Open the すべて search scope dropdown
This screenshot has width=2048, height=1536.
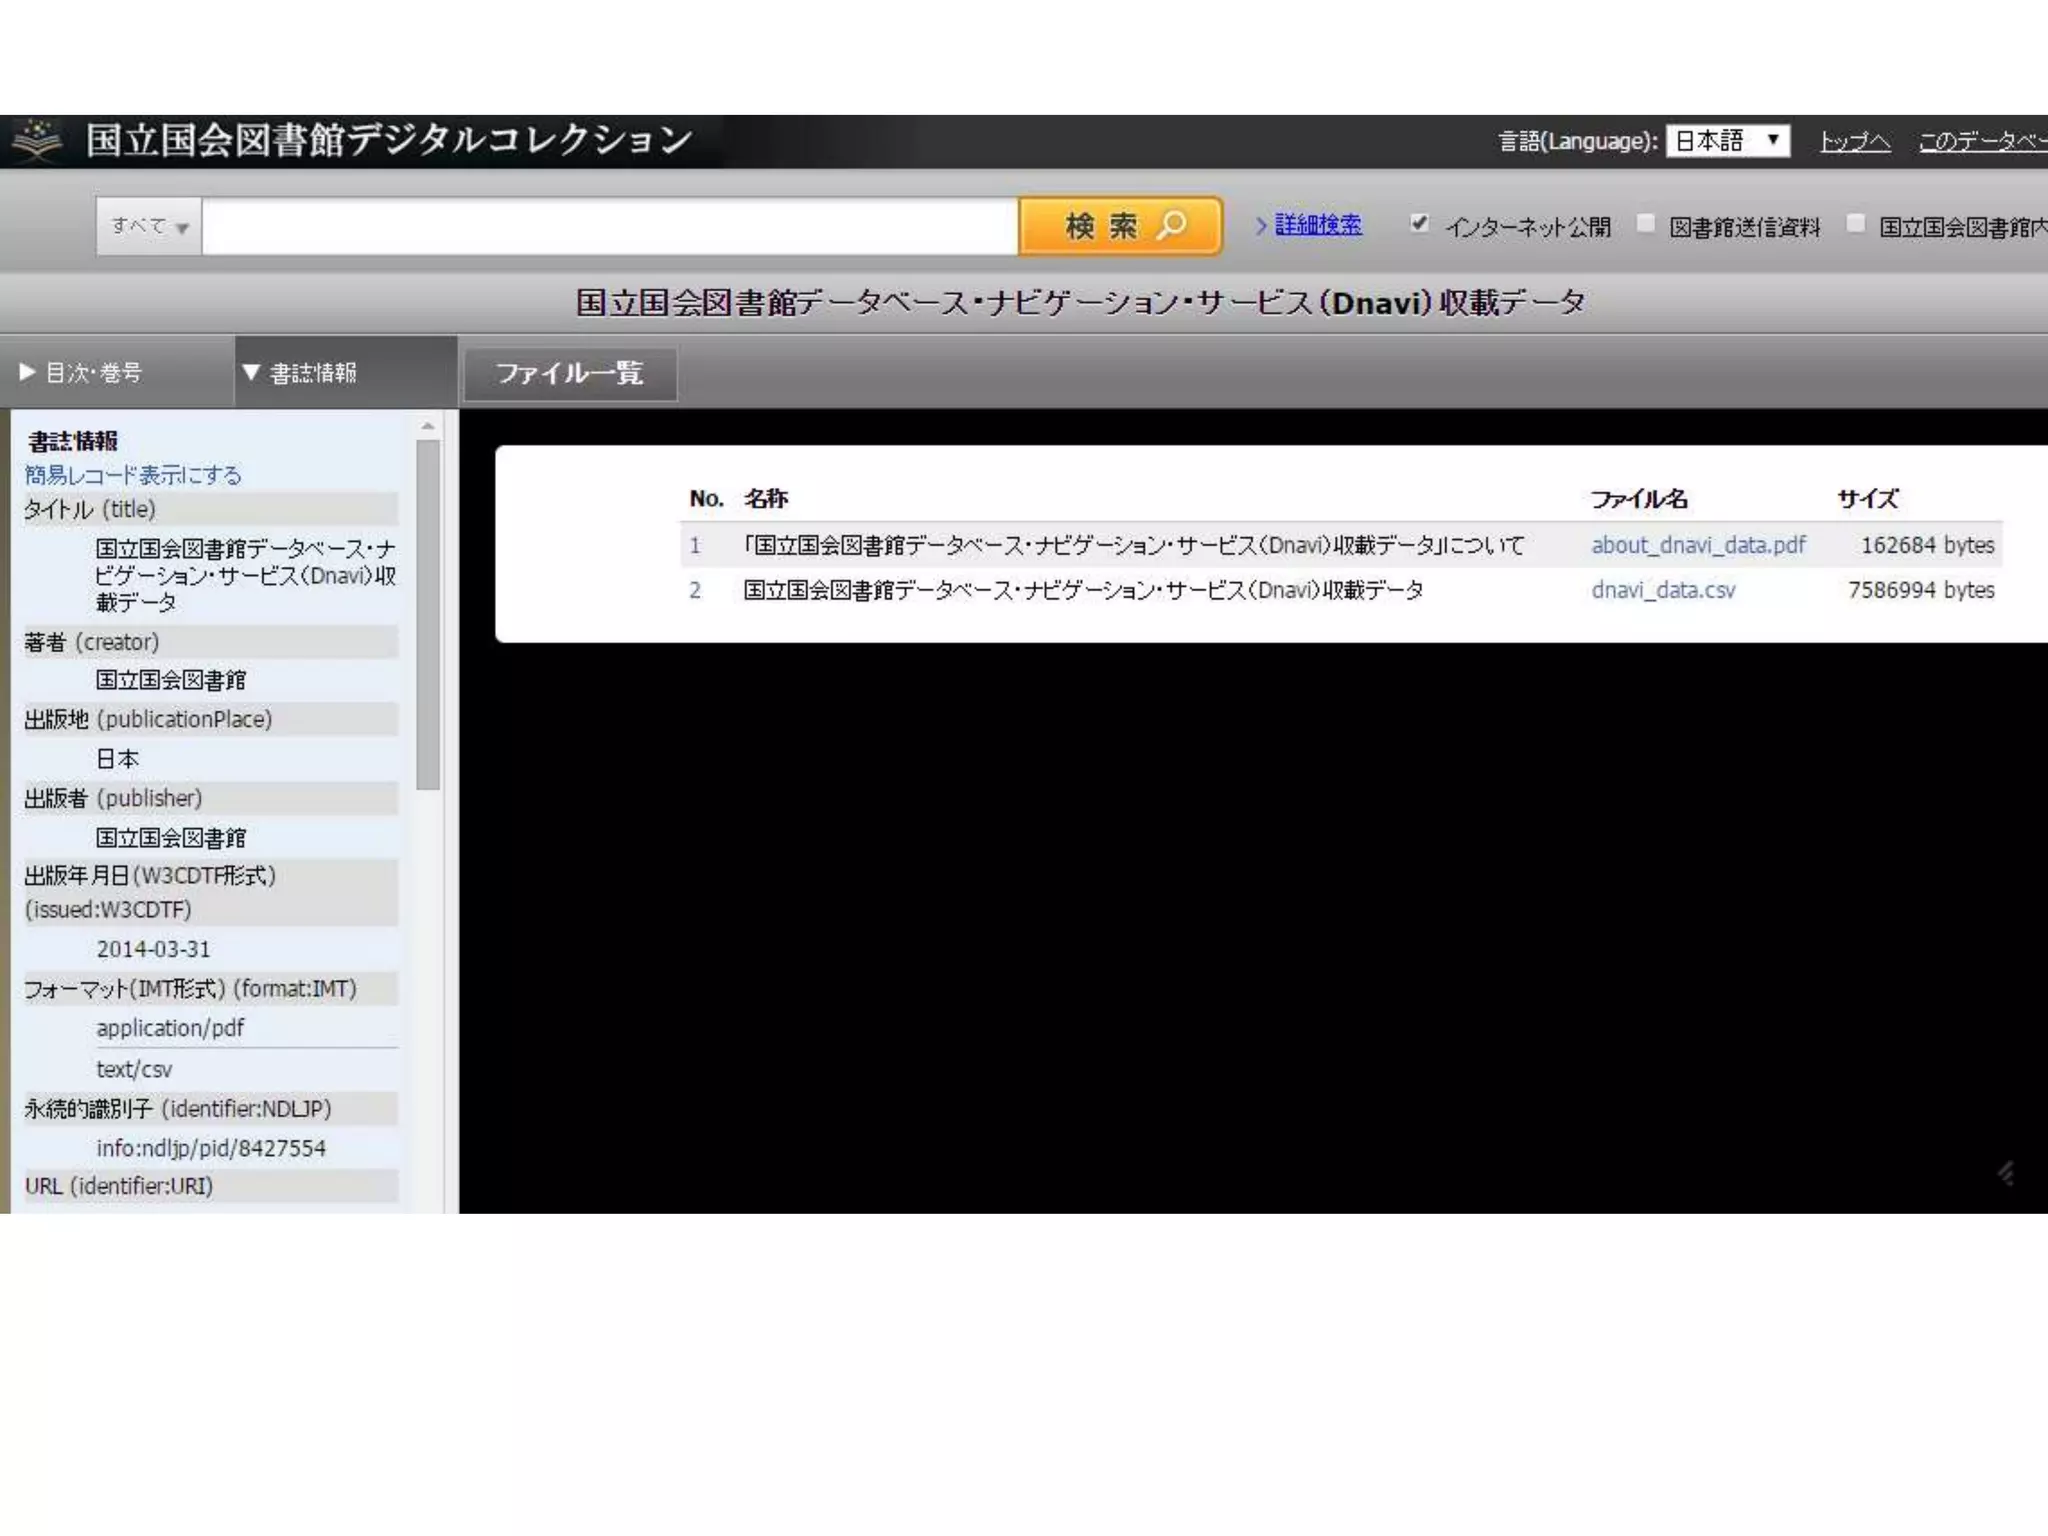click(x=149, y=227)
